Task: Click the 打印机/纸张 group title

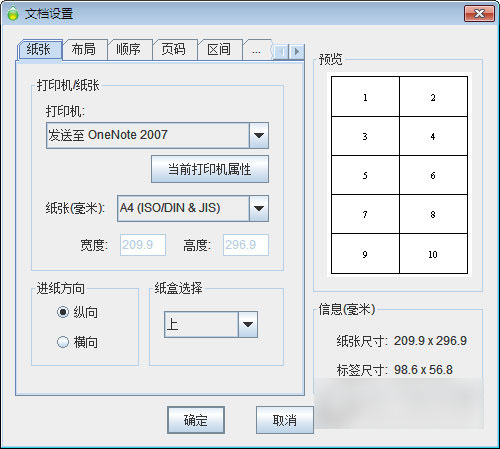Action: (68, 85)
